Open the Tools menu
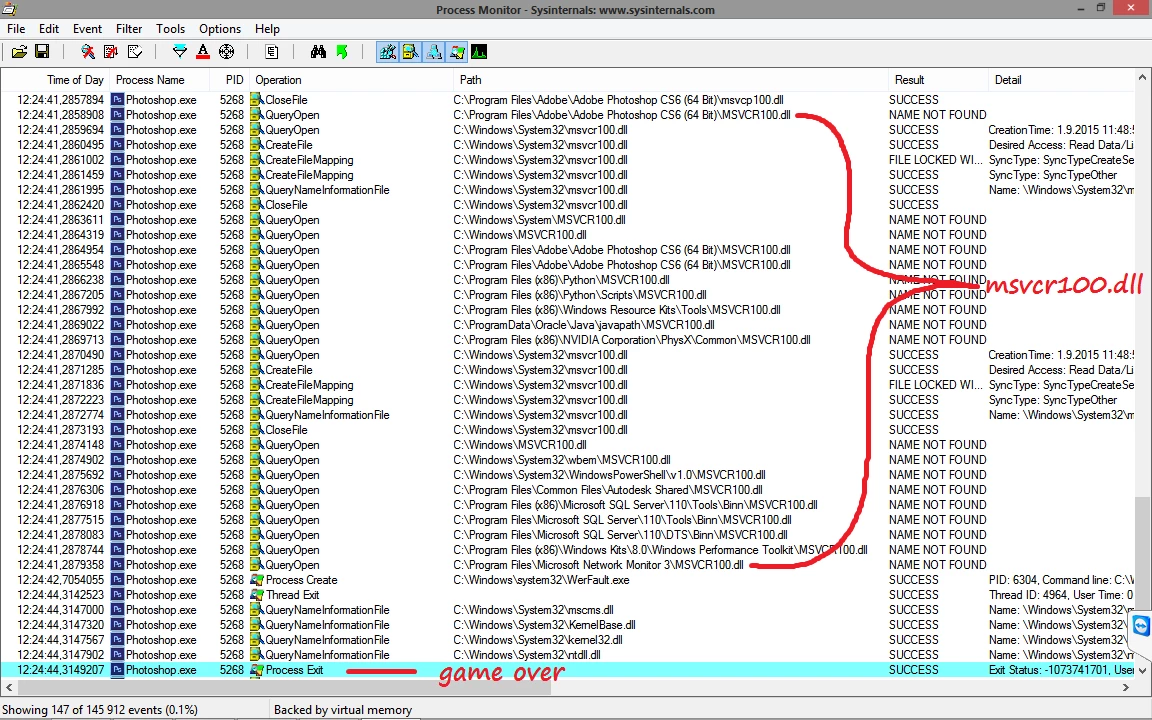 170,29
